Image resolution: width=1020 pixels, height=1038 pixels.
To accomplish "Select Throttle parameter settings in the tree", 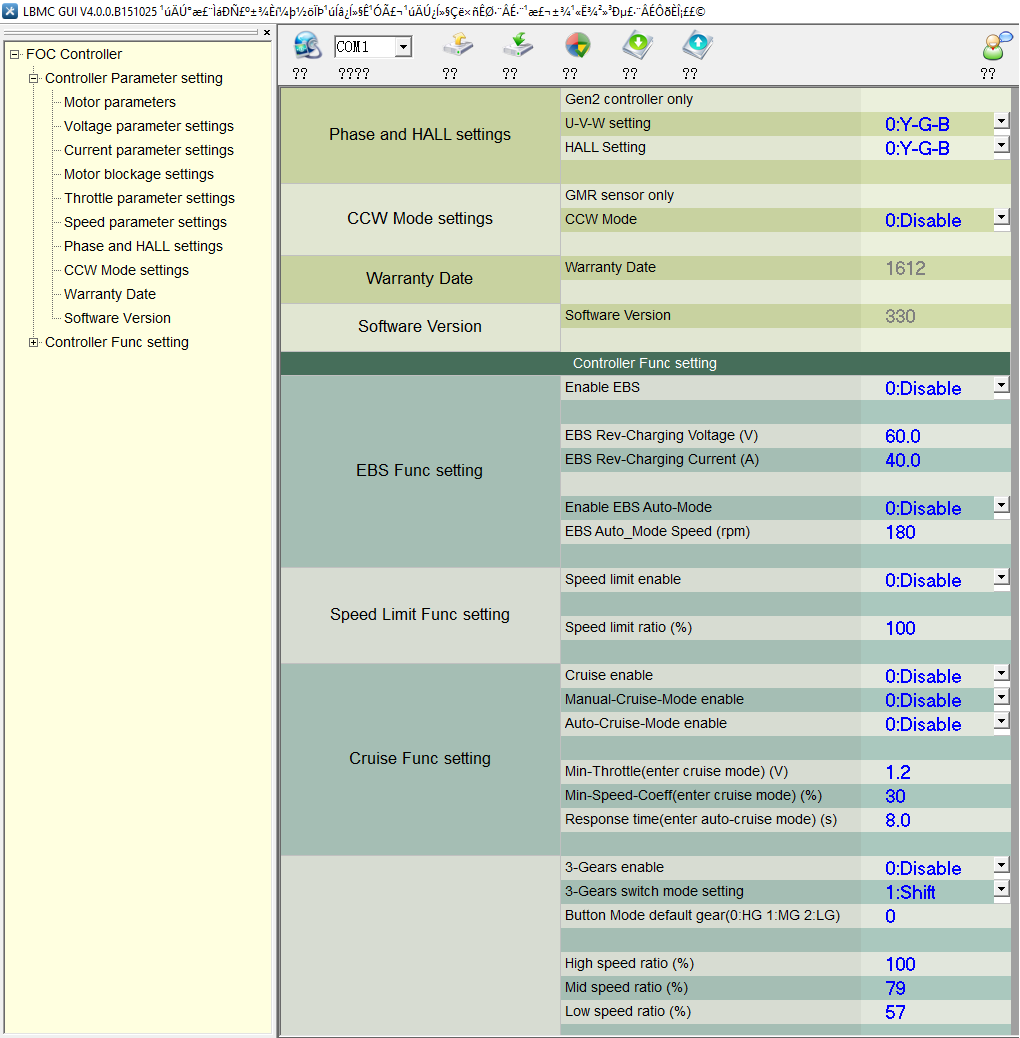I will click(x=149, y=198).
